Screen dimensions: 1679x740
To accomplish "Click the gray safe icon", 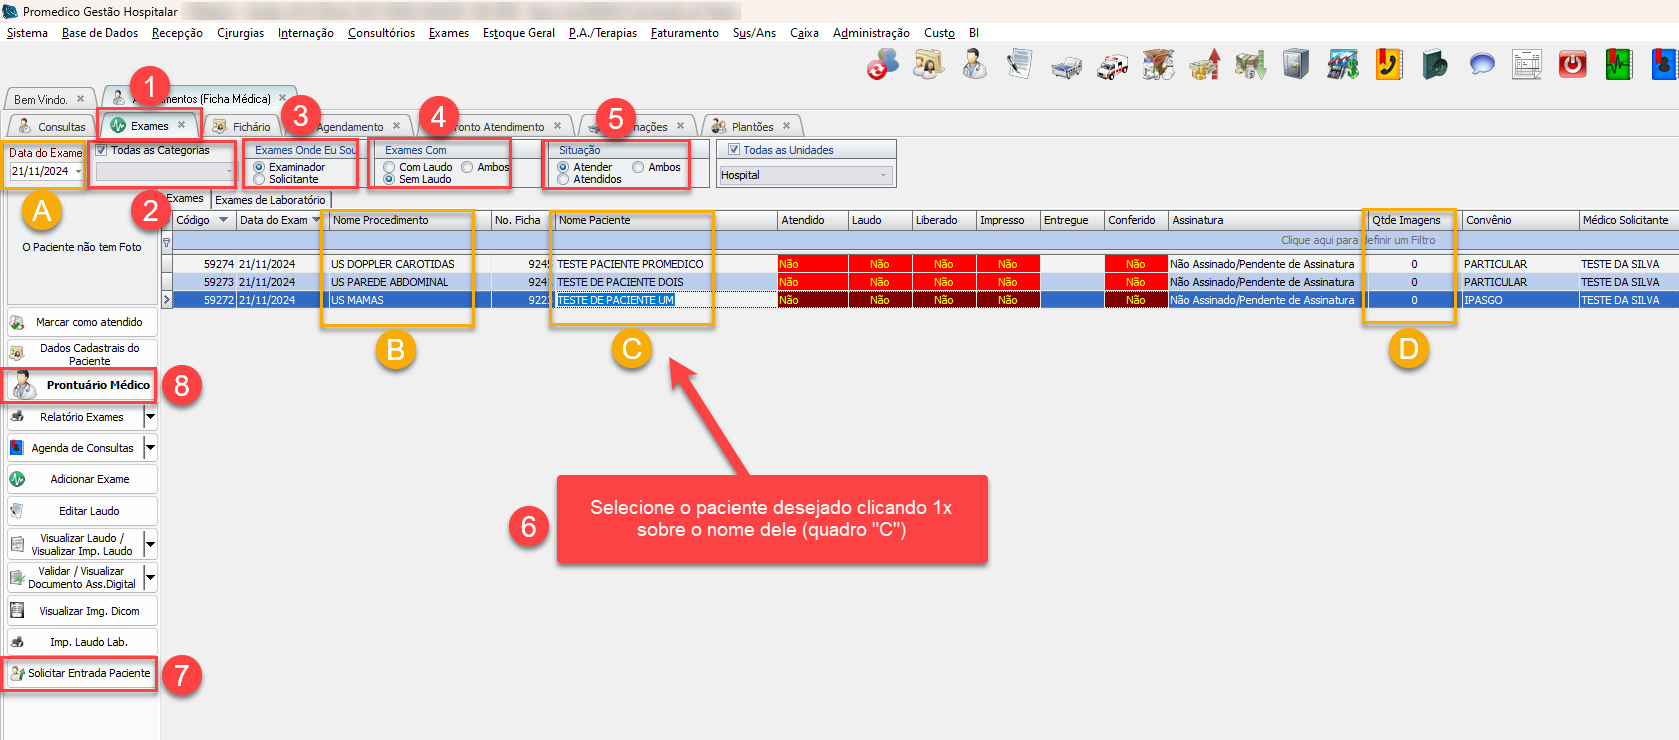I will click(1296, 65).
